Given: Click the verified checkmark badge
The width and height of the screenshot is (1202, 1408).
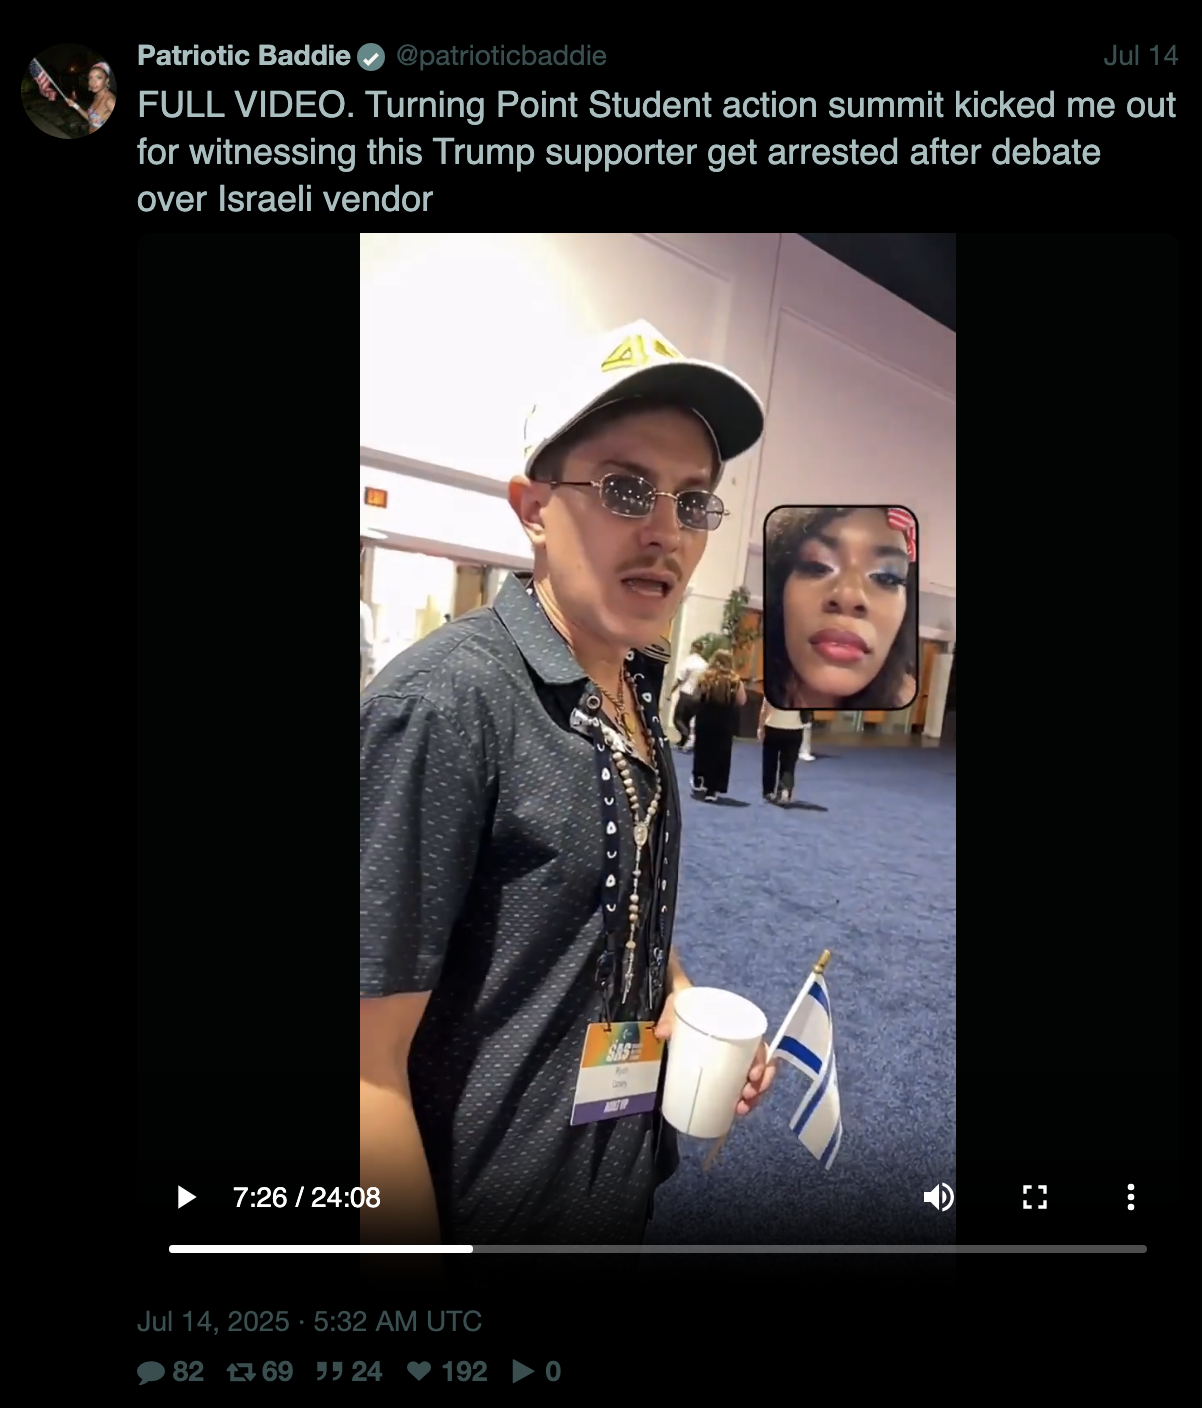Looking at the screenshot, I should coord(371,57).
